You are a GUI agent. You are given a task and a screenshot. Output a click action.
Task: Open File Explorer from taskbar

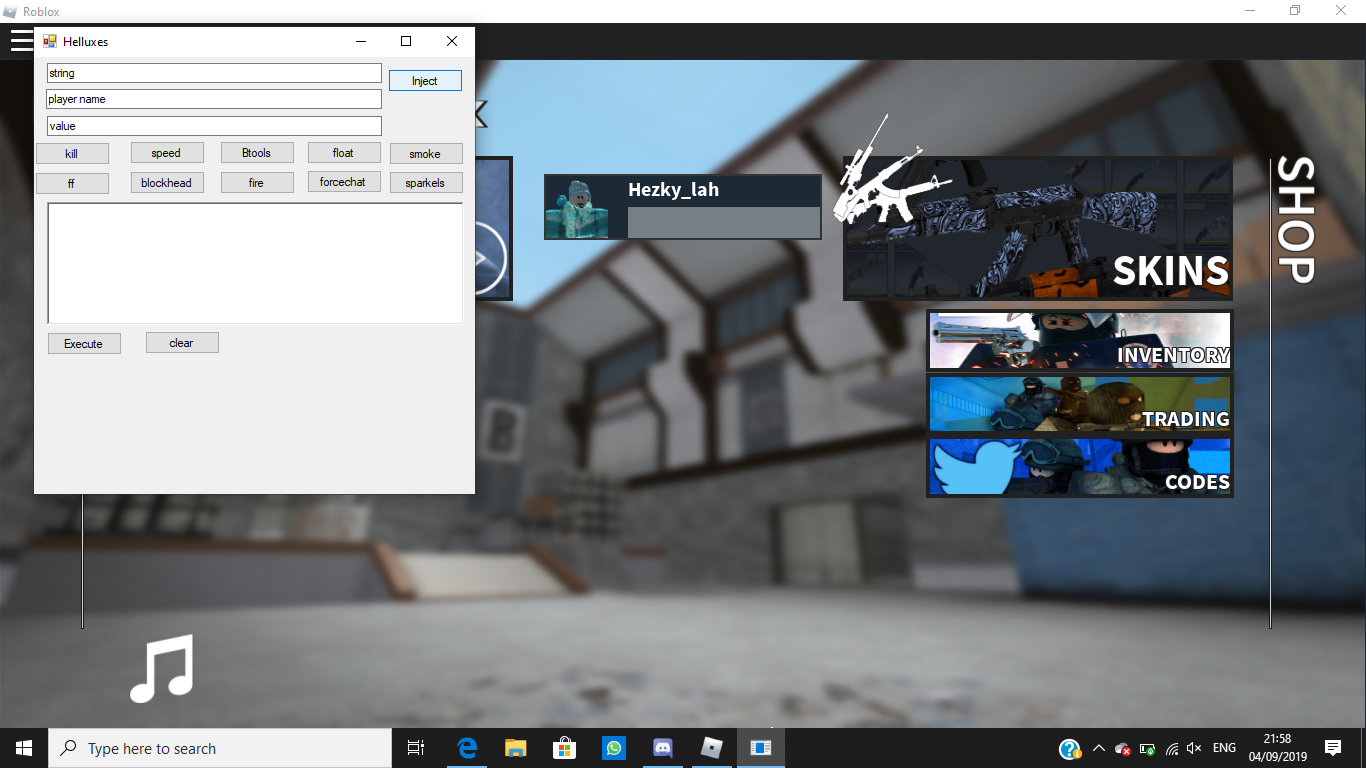[515, 748]
